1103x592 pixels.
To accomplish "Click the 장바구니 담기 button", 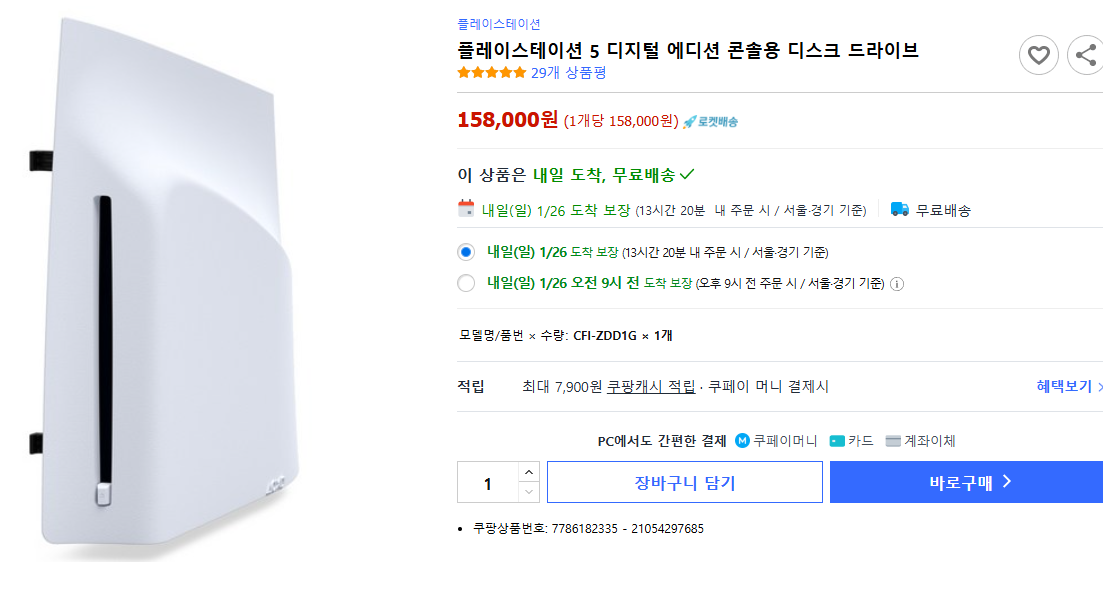I will (x=684, y=483).
